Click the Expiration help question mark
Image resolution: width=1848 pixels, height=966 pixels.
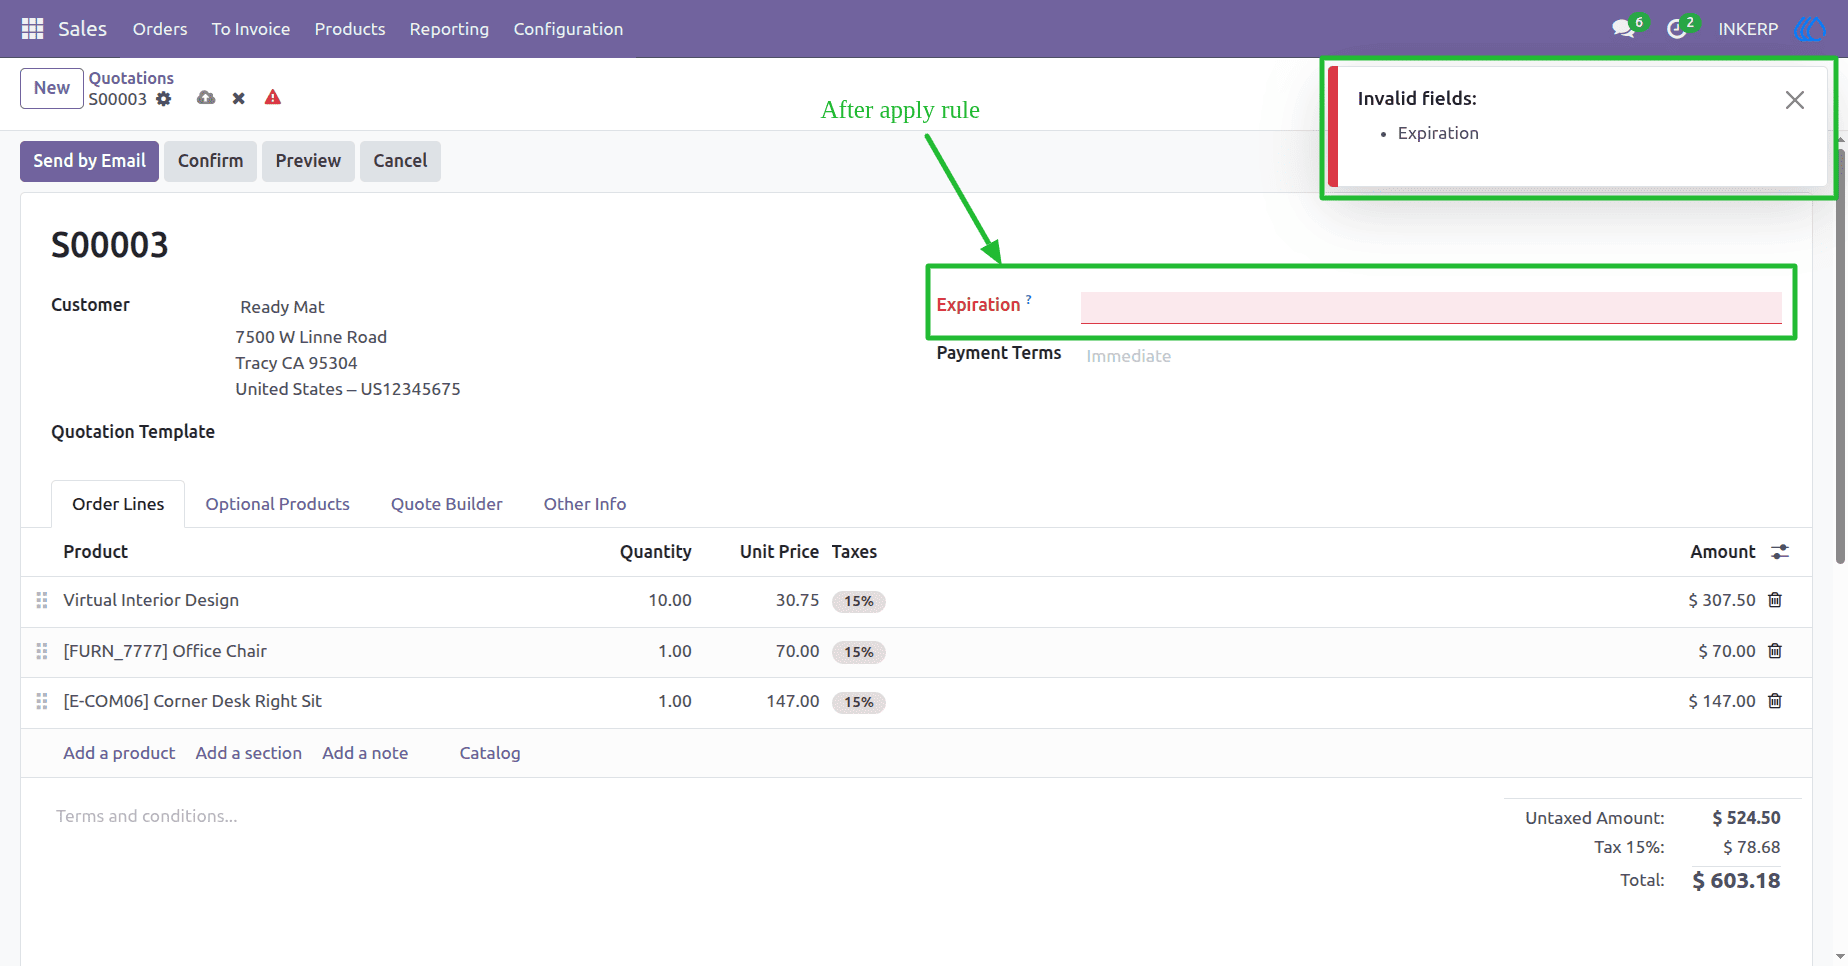pos(1029,299)
